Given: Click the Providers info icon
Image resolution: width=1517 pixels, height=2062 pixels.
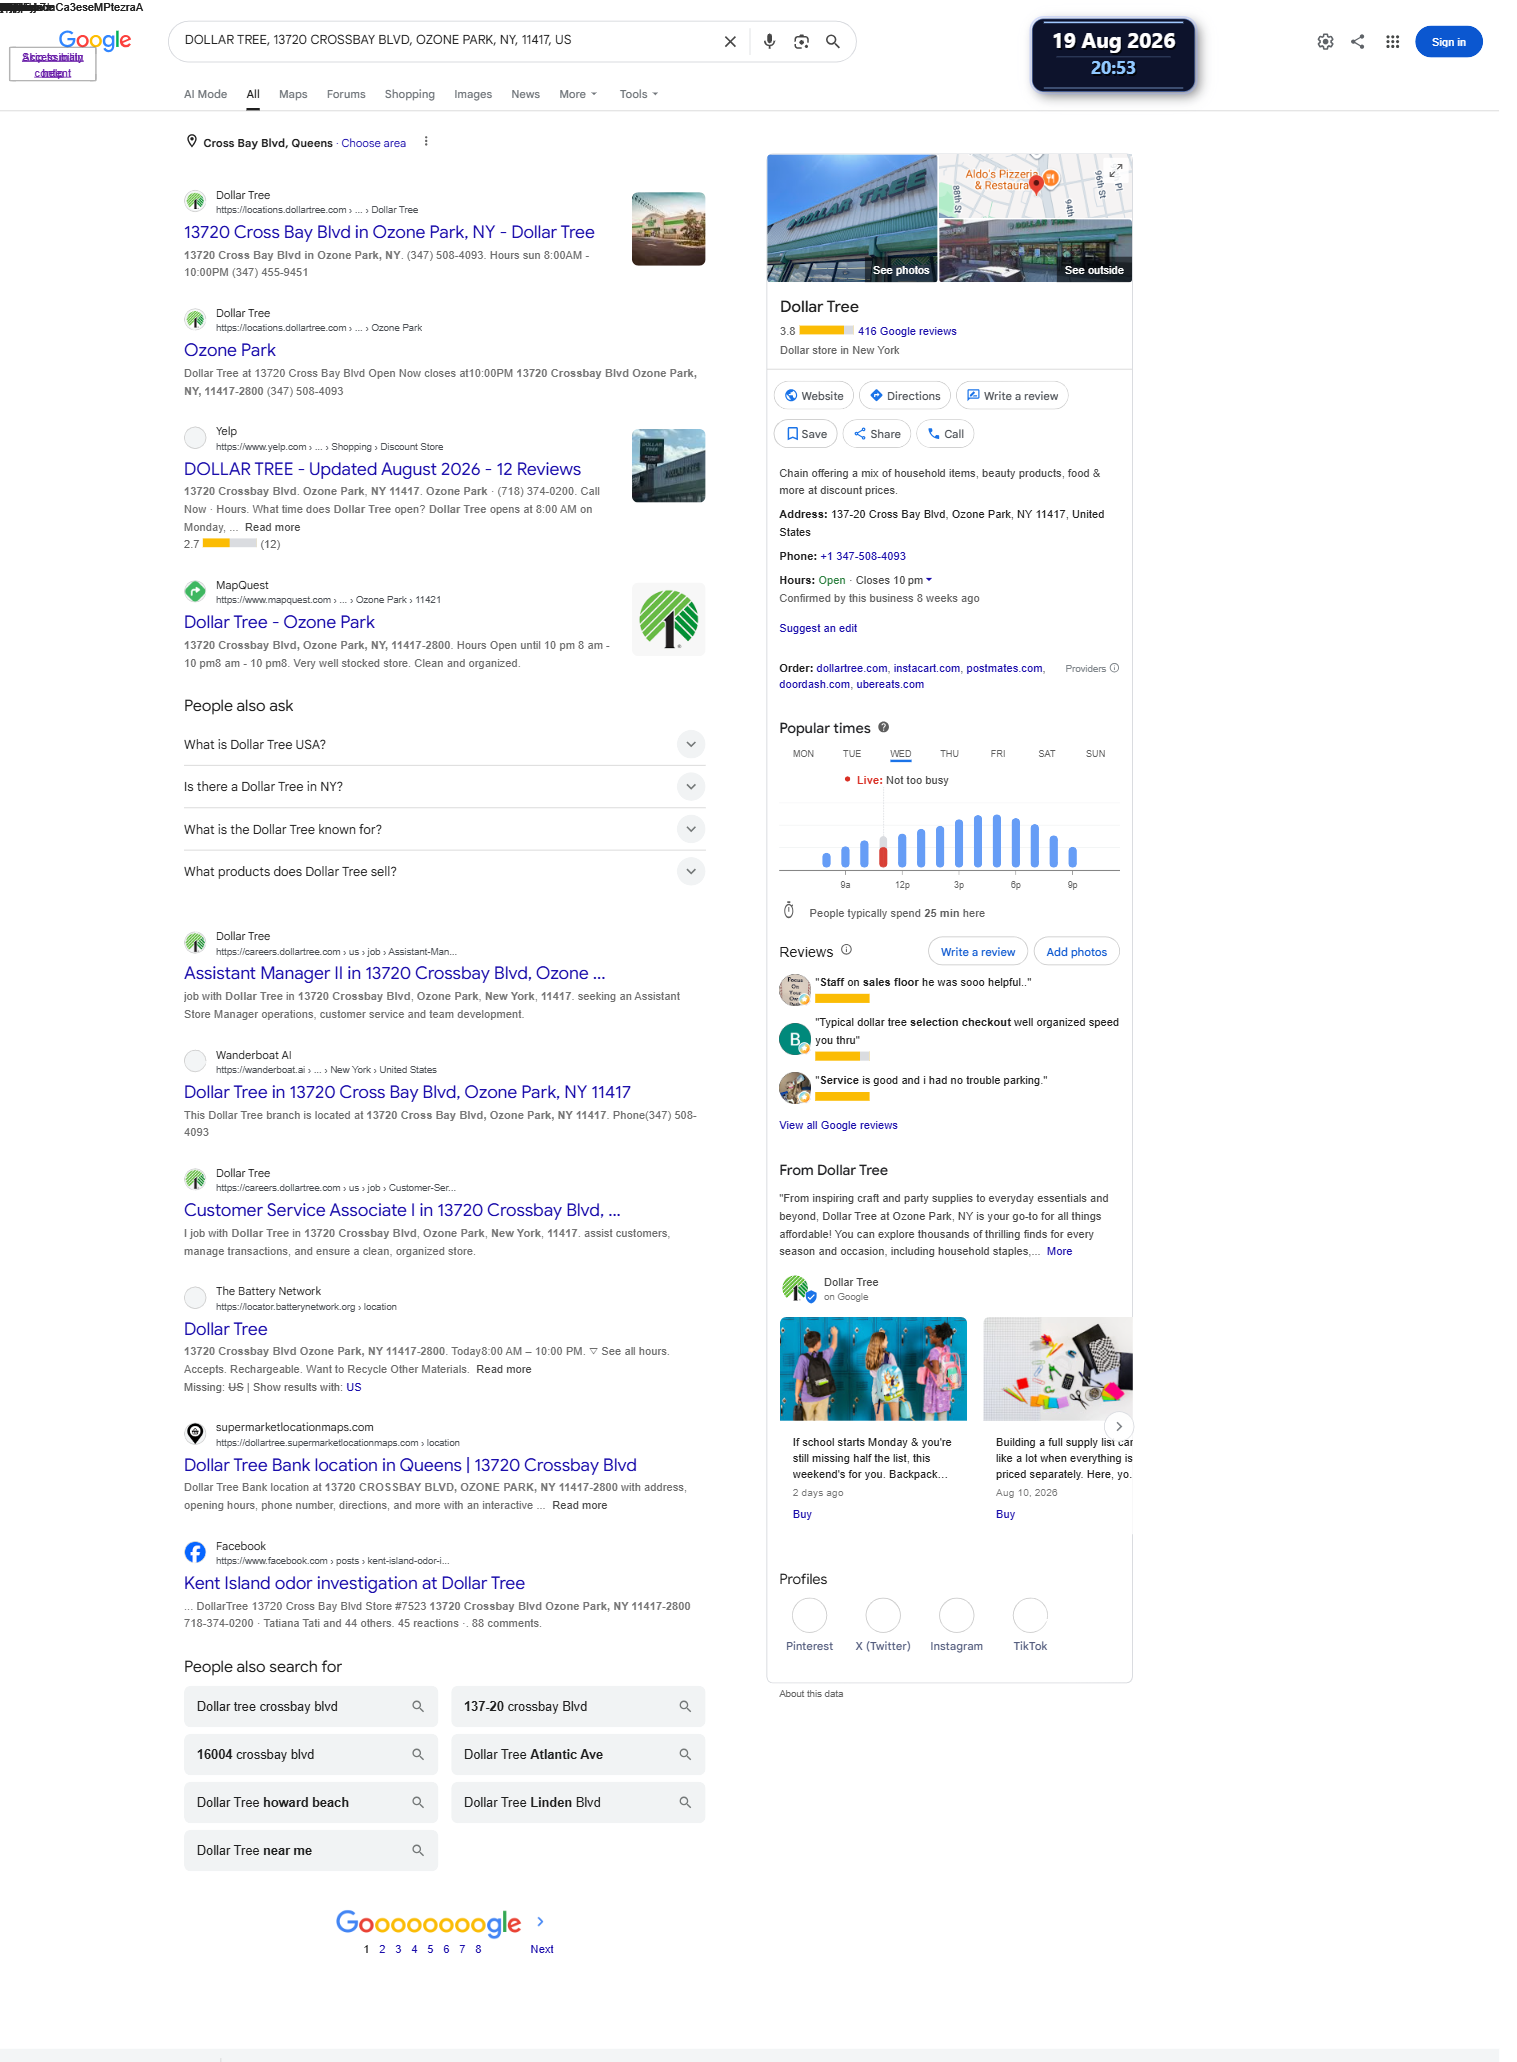Looking at the screenshot, I should [1114, 668].
